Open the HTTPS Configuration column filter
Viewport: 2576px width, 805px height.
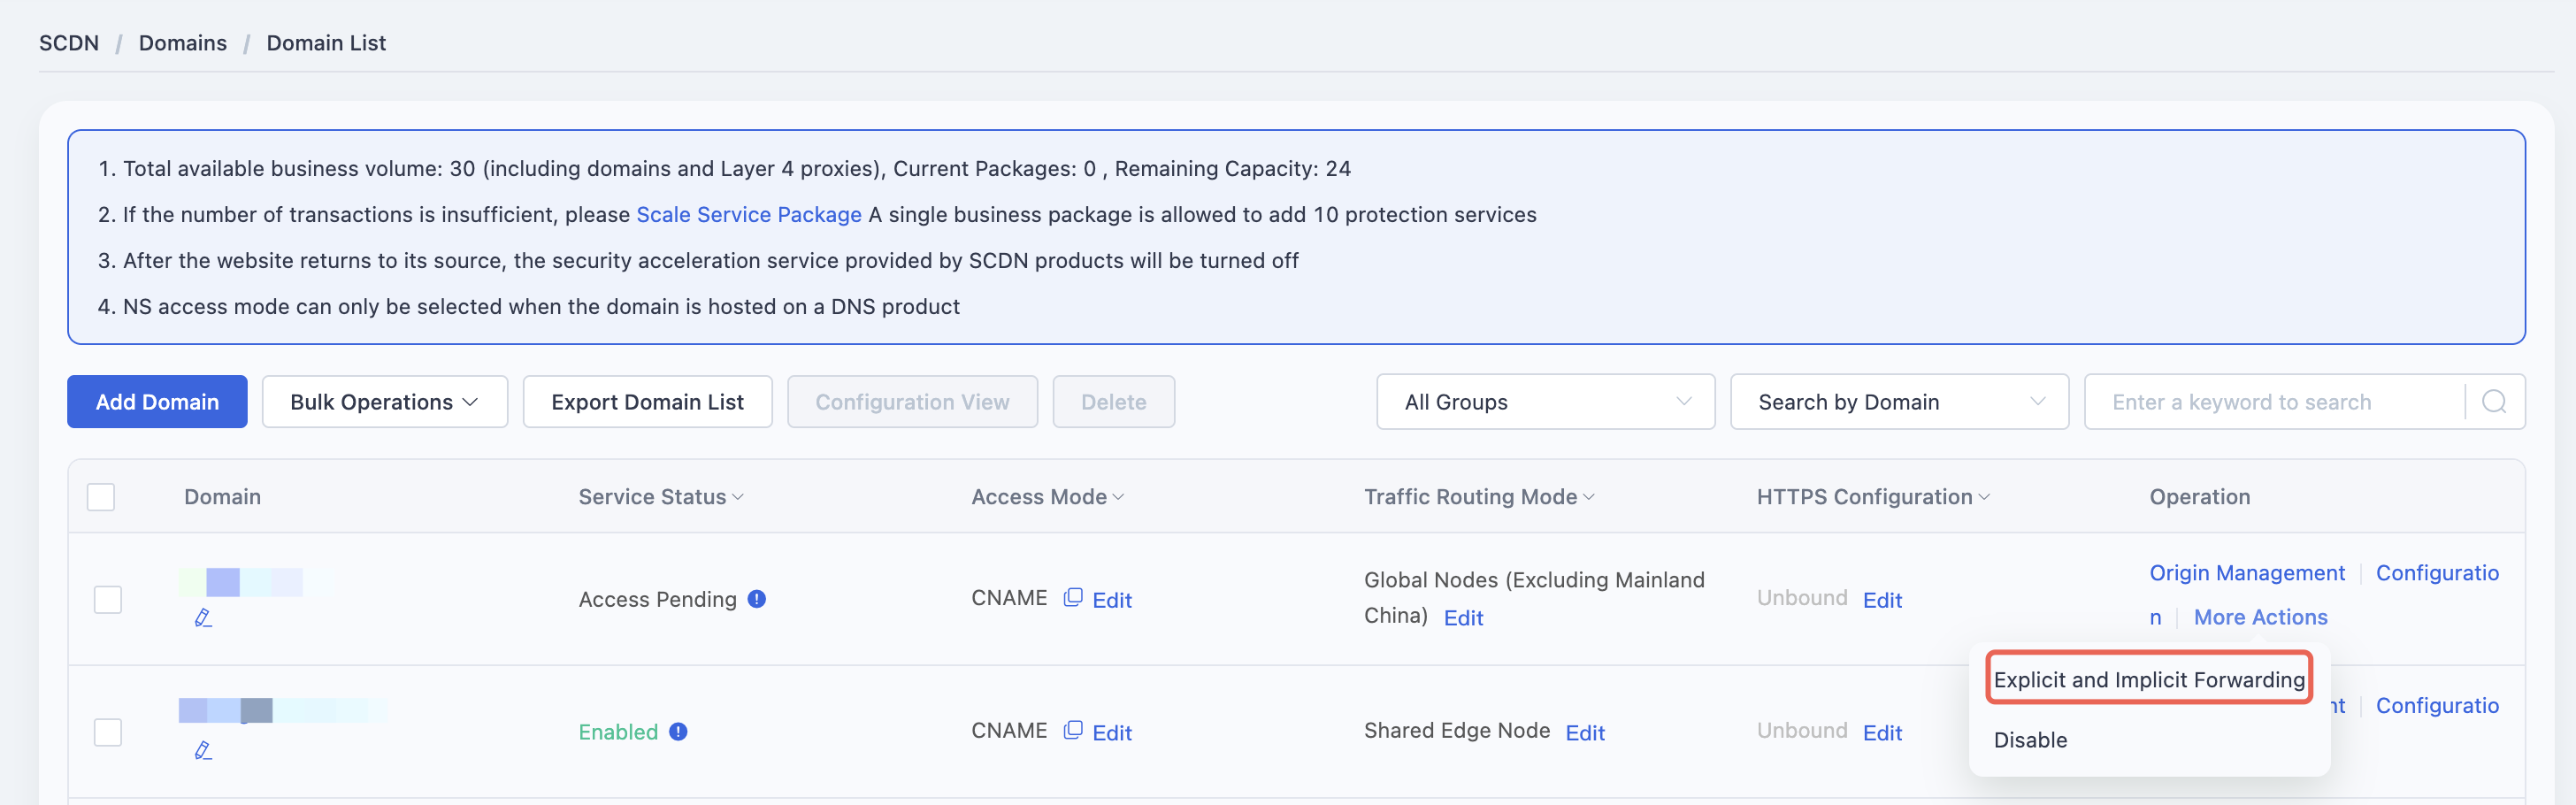1984,497
